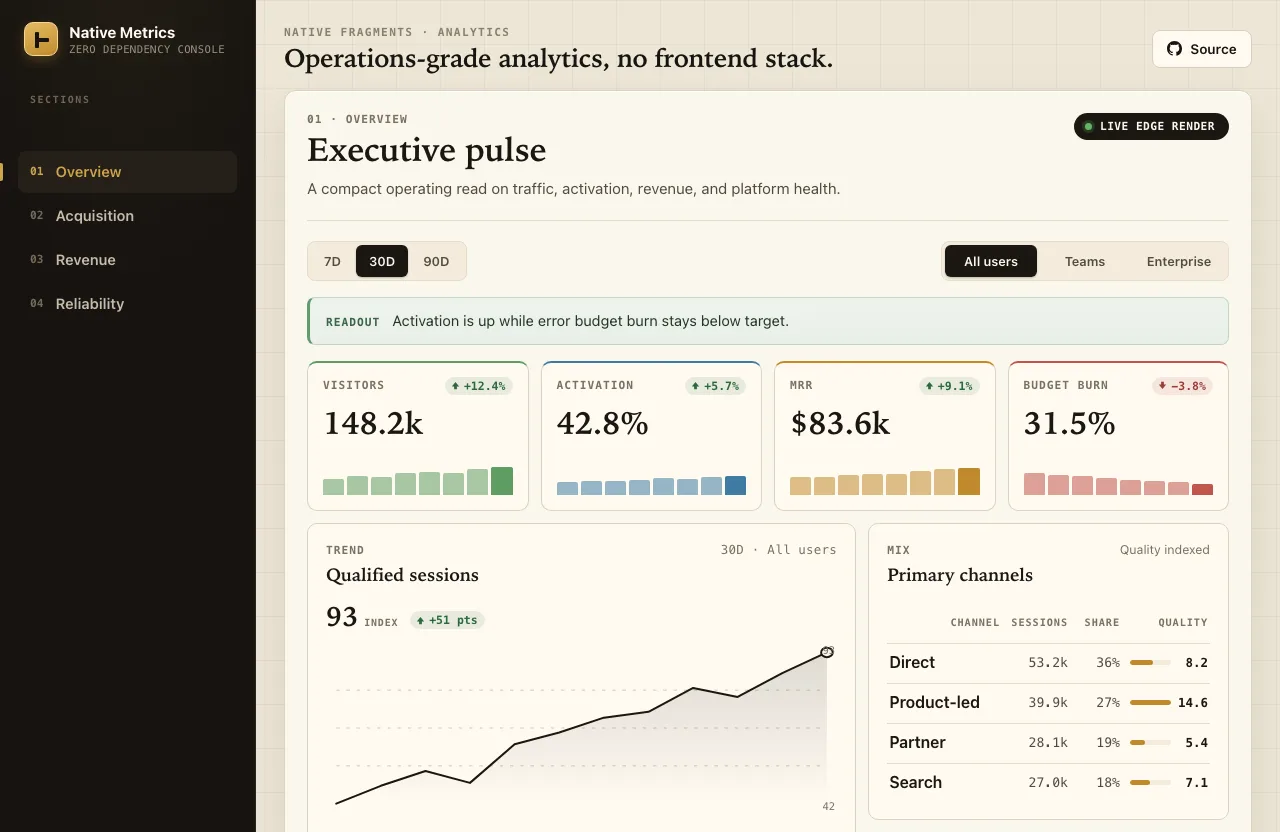Screen dimensions: 1280x832
Task: Select the 30D time range
Action: (x=382, y=261)
